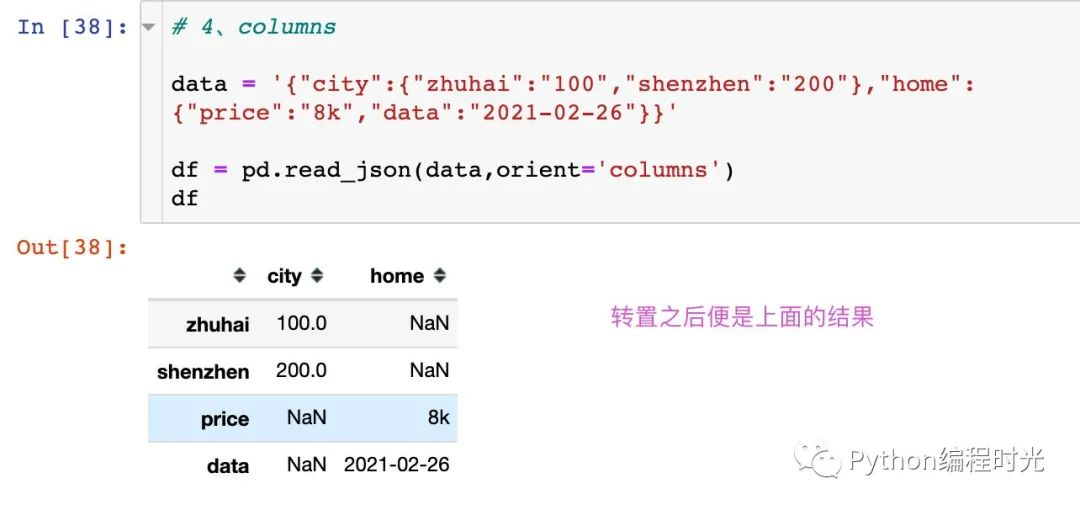This screenshot has height=510, width=1080.
Task: Click the '# 4、columns' comment line
Action: (254, 27)
